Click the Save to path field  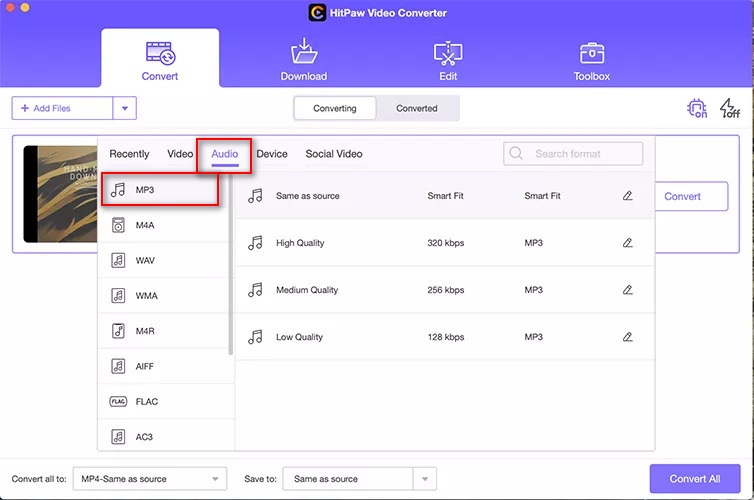click(x=348, y=479)
